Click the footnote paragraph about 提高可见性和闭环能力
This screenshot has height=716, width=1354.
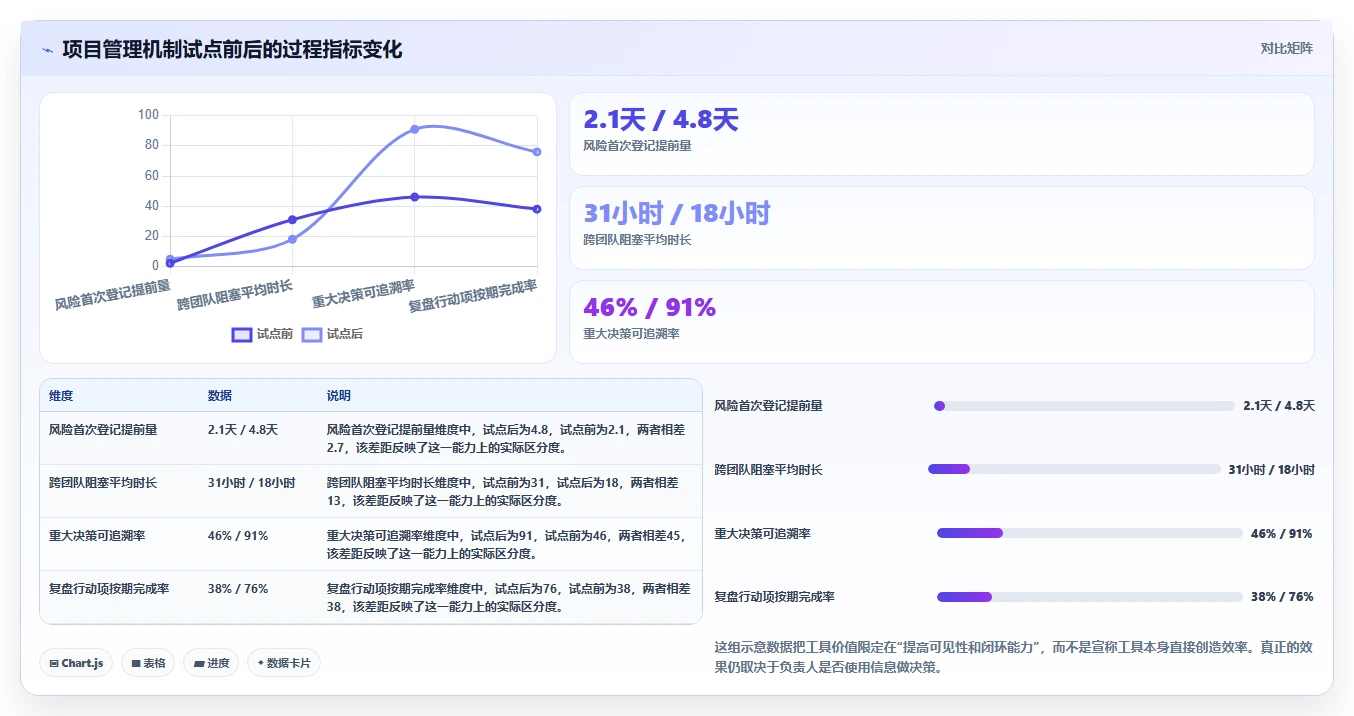1013,657
